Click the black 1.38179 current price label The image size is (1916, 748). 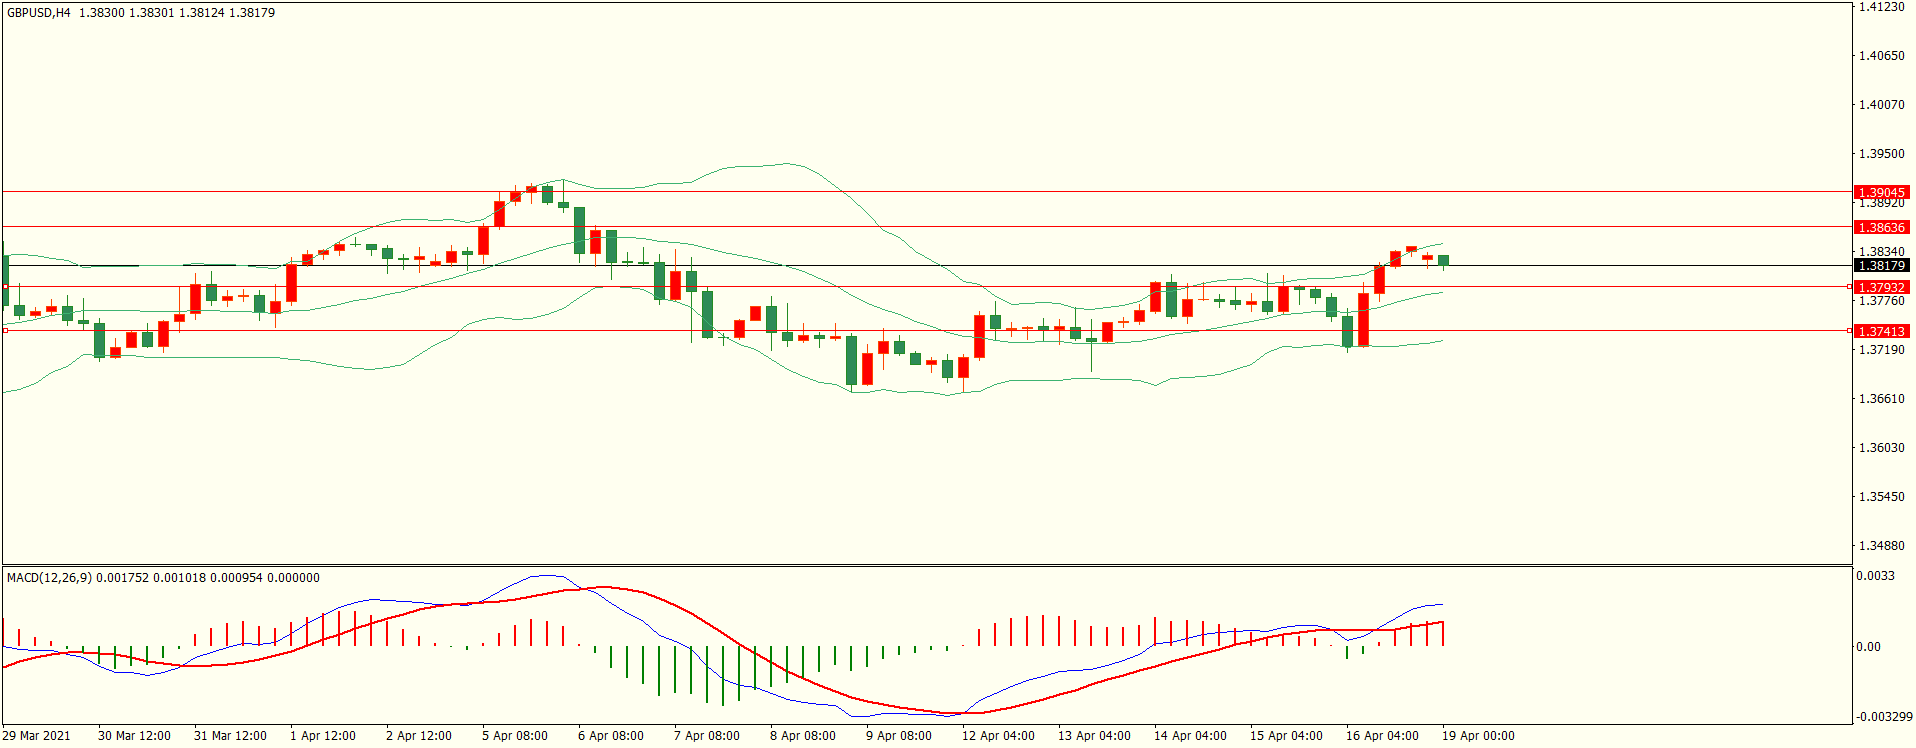point(1881,265)
